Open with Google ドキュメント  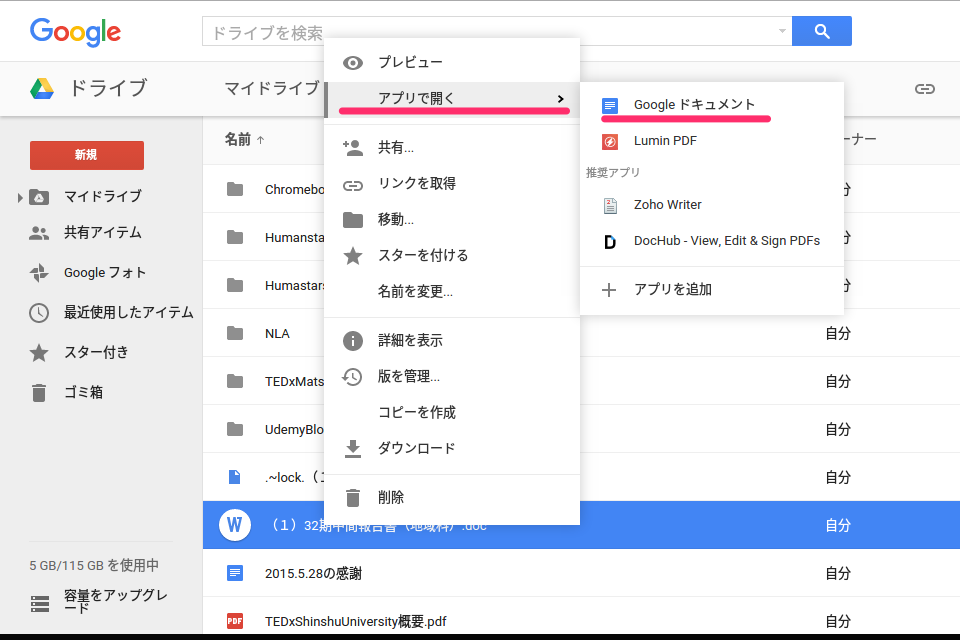711,105
